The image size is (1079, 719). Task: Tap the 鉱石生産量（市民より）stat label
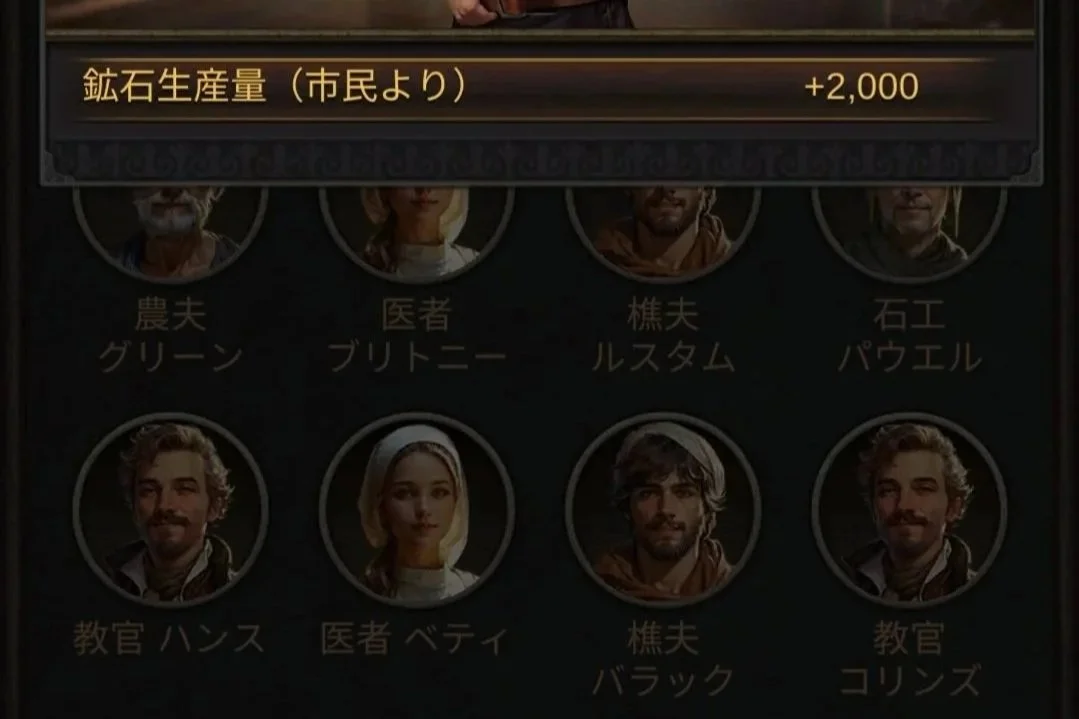click(275, 87)
